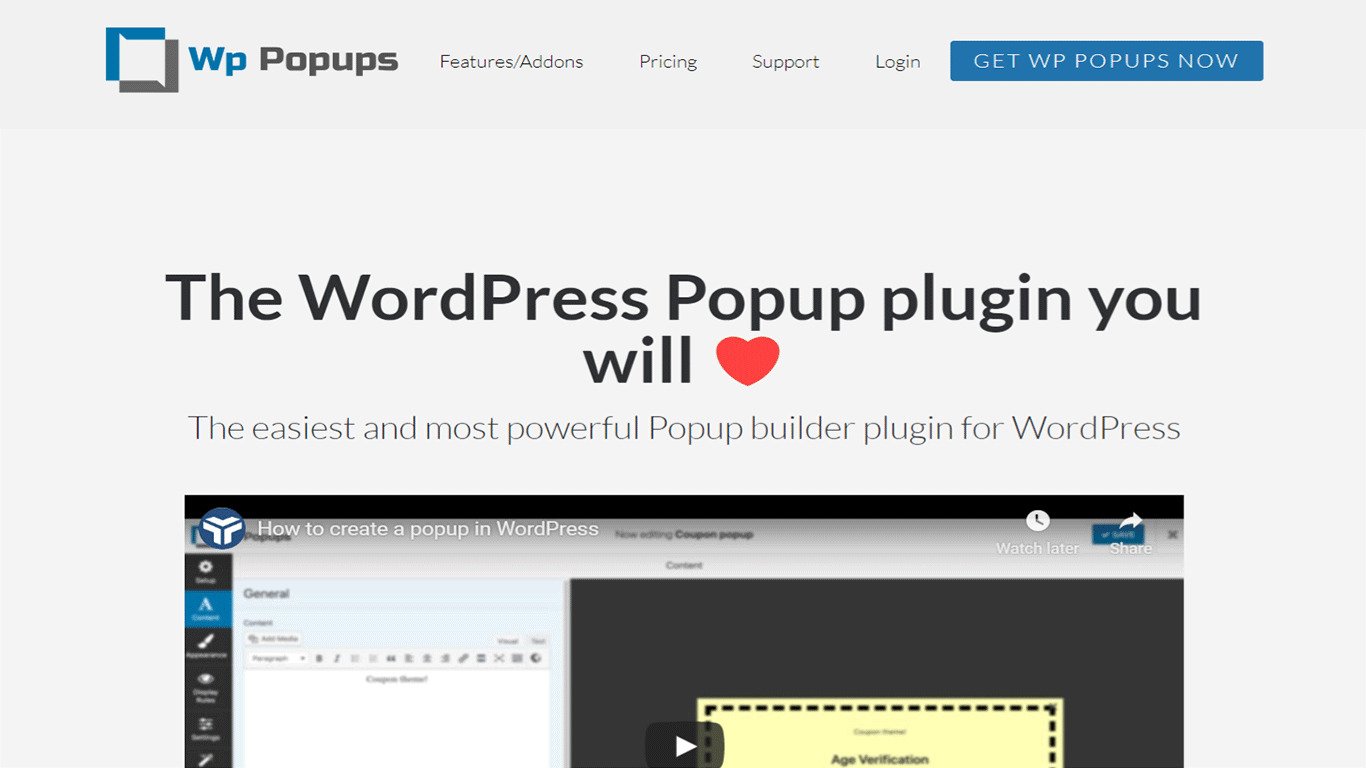The height and width of the screenshot is (768, 1366).
Task: Insert a link using the chain icon
Action: click(462, 658)
